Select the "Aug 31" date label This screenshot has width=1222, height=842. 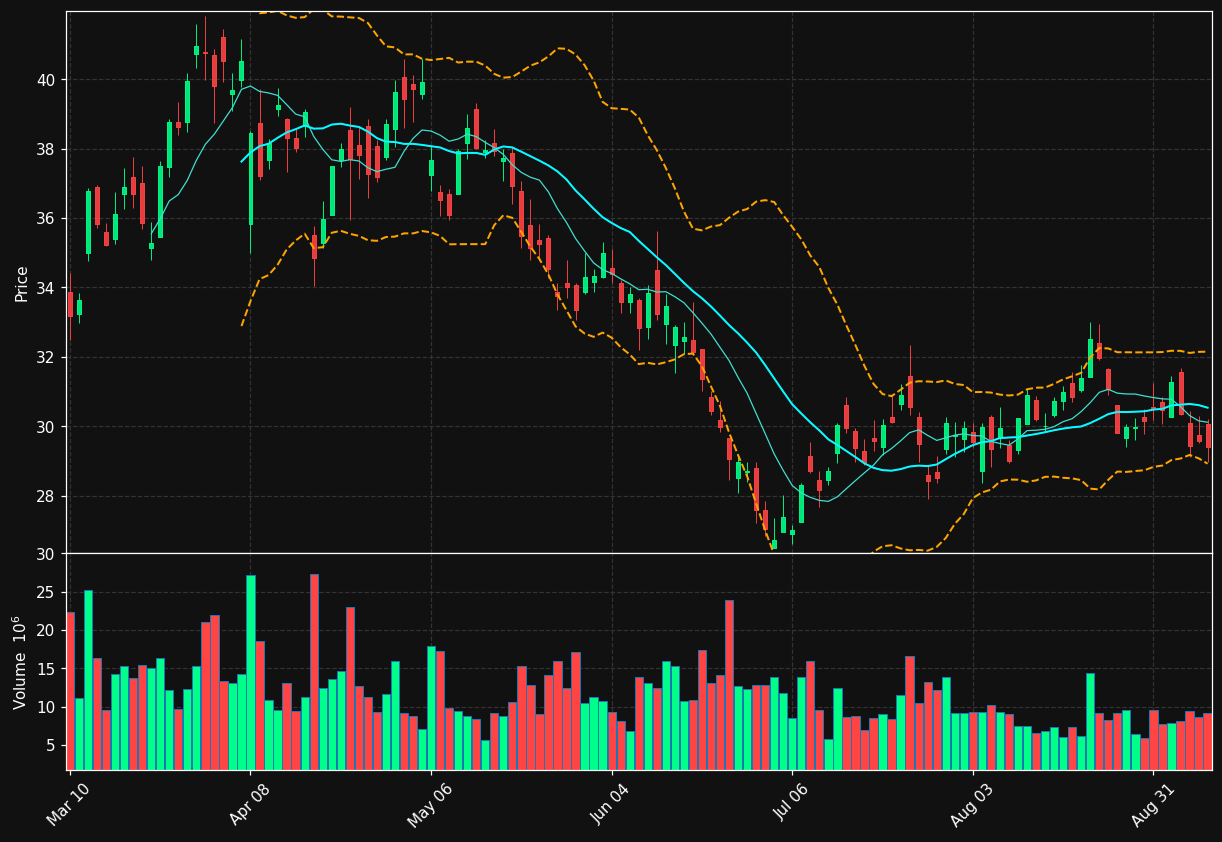pyautogui.click(x=1152, y=804)
